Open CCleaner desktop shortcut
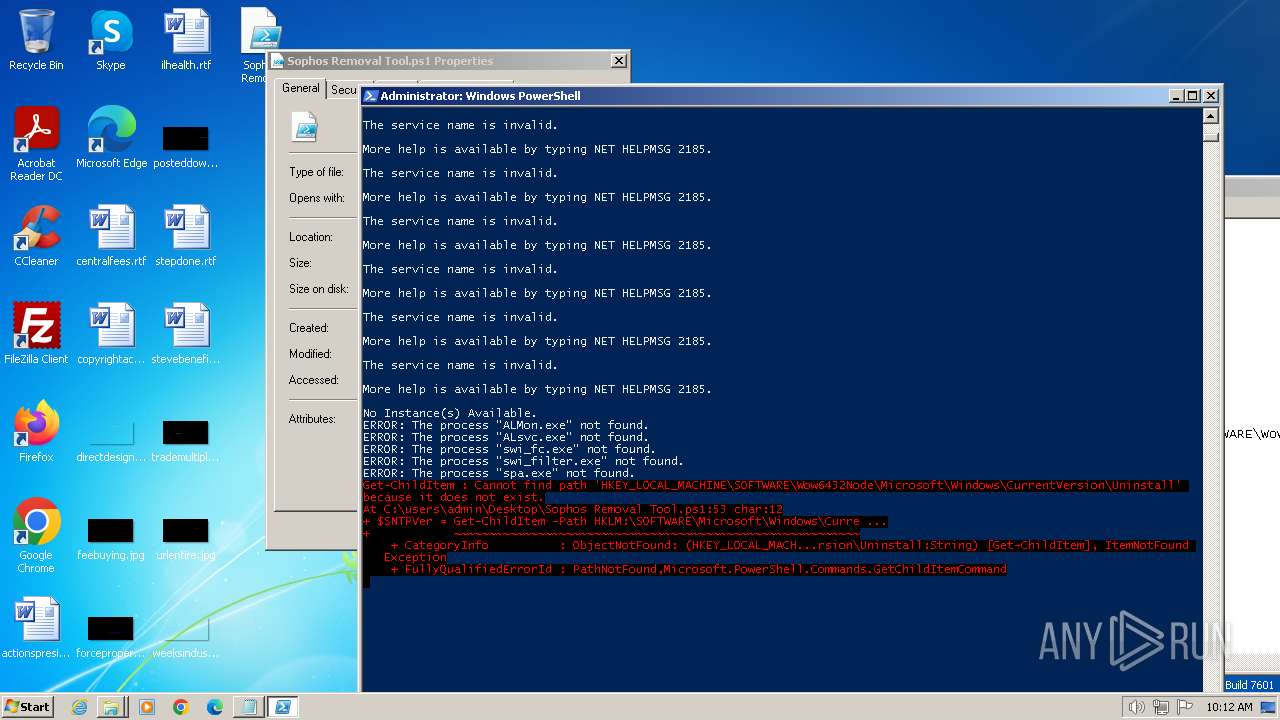The width and height of the screenshot is (1280, 720). pos(36,236)
